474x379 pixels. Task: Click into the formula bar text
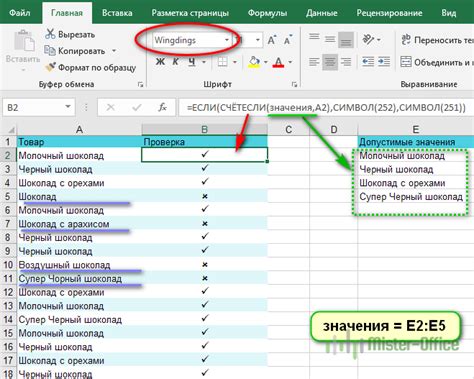(326, 107)
